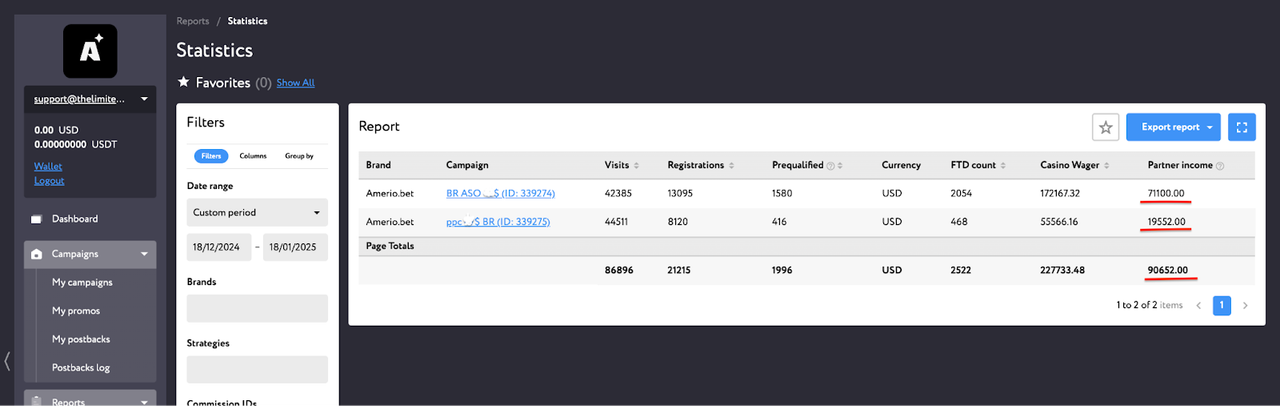
Task: Switch to the Group by tab
Action: click(x=299, y=156)
